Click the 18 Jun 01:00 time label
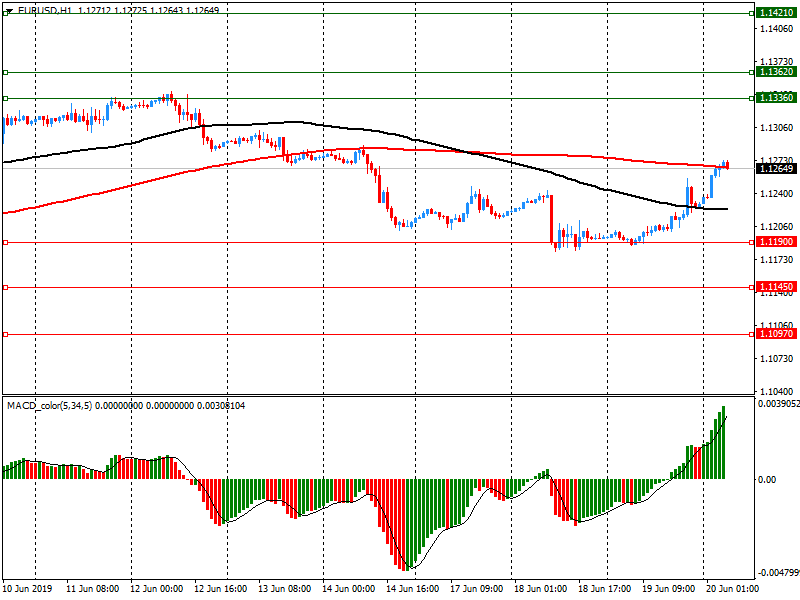Viewport: 800px width, 600px height. [540, 588]
